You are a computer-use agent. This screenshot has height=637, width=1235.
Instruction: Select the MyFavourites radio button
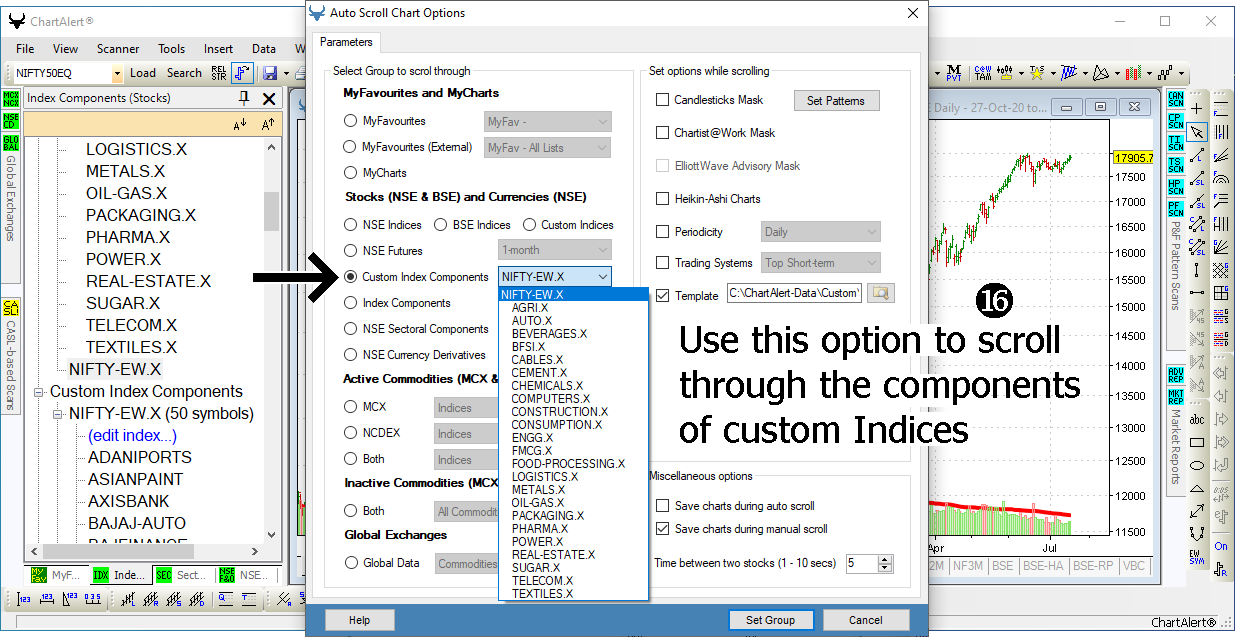click(x=350, y=121)
